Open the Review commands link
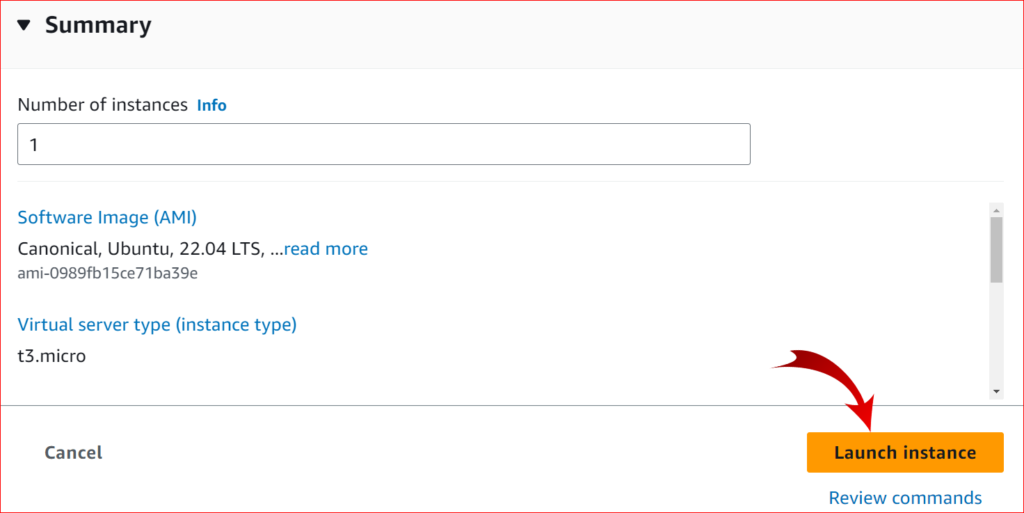Image resolution: width=1024 pixels, height=513 pixels. tap(905, 498)
